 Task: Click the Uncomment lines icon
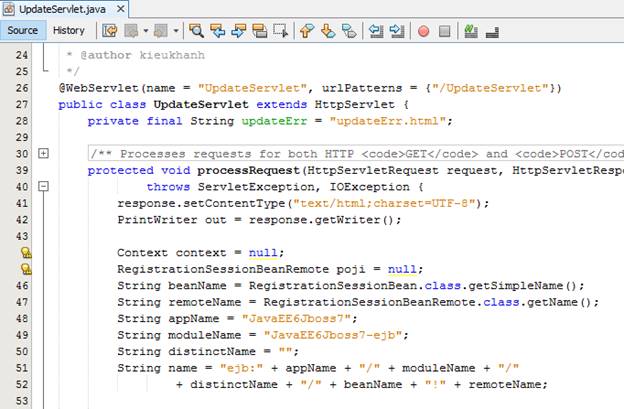492,31
